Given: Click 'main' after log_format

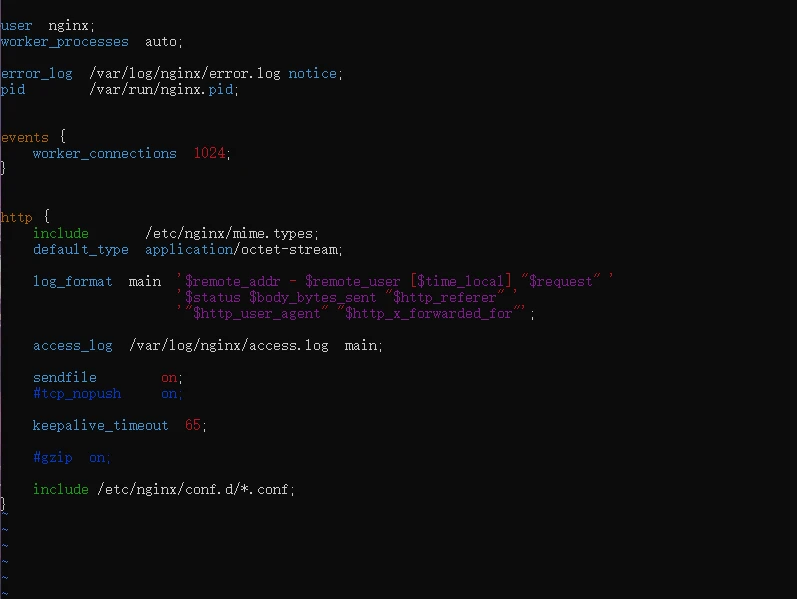Looking at the screenshot, I should (x=145, y=281).
